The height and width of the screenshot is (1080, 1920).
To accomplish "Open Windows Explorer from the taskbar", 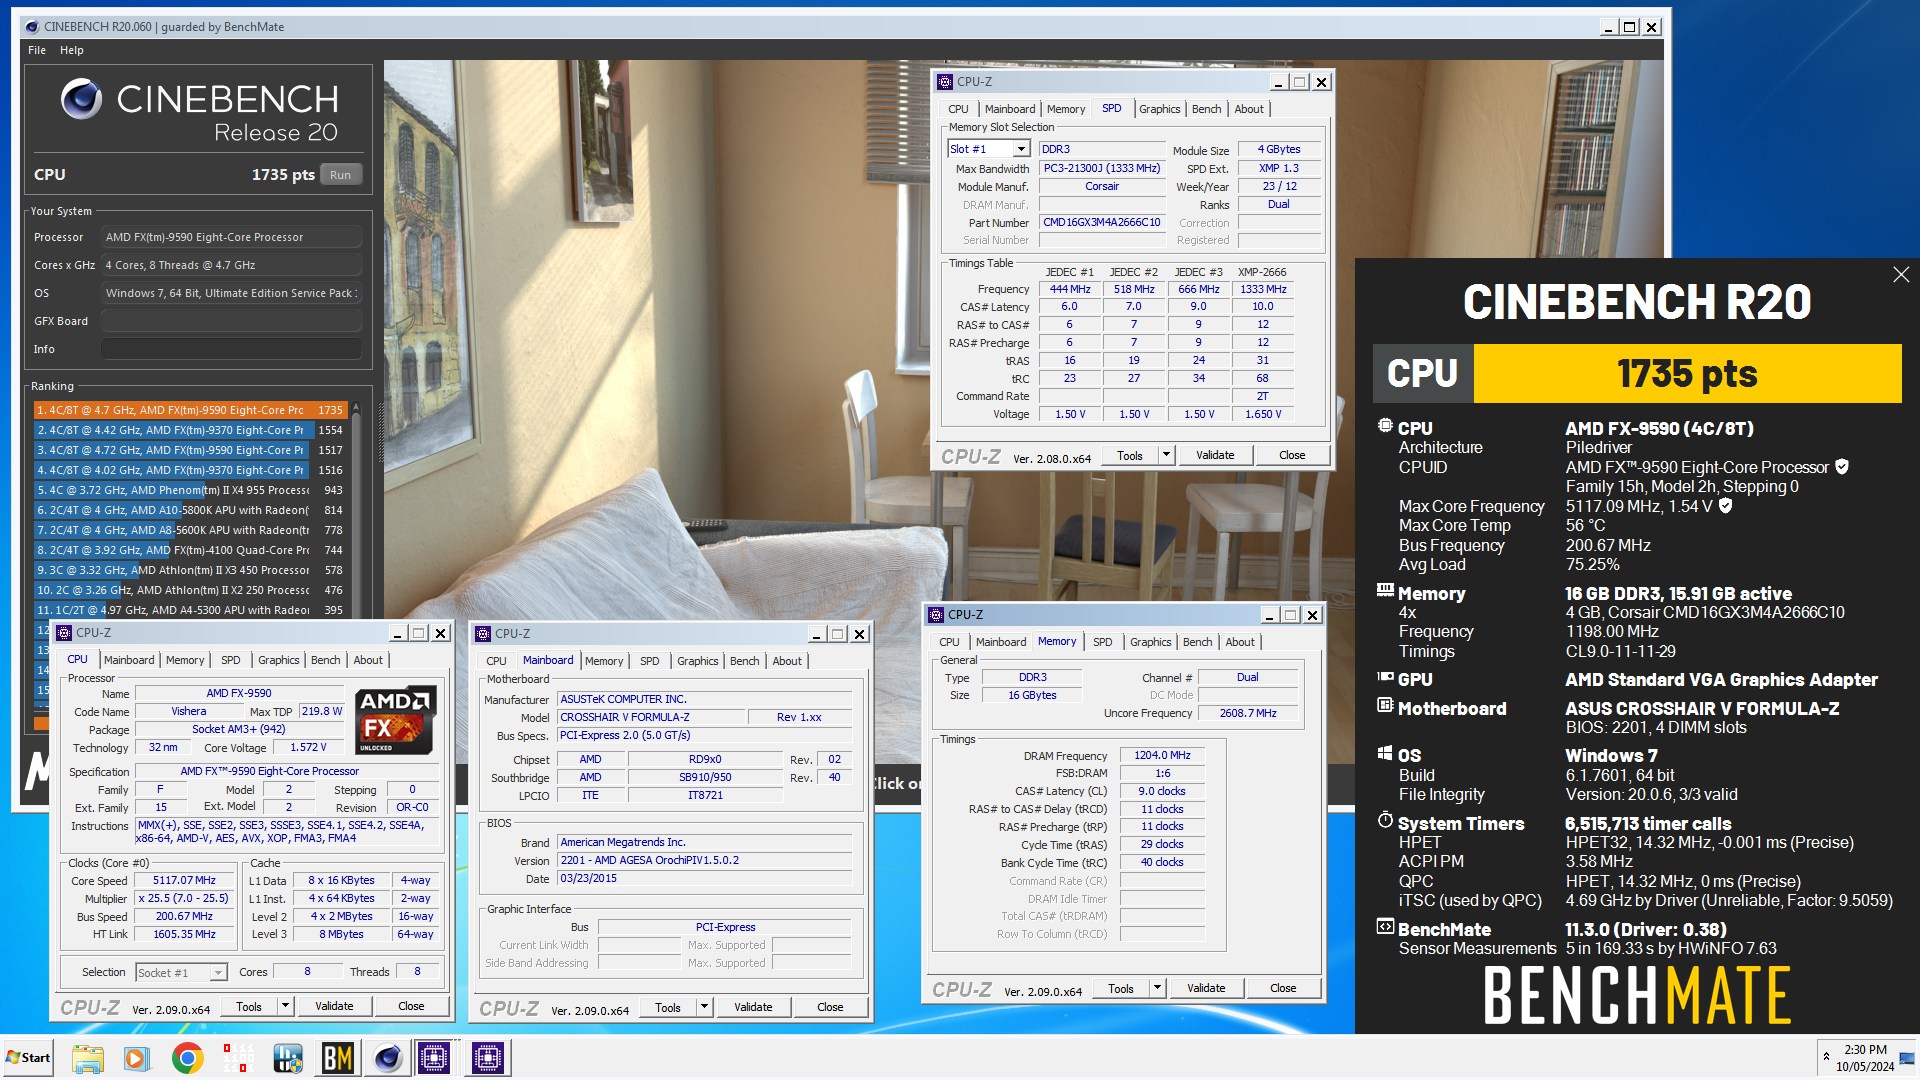I will click(88, 1058).
